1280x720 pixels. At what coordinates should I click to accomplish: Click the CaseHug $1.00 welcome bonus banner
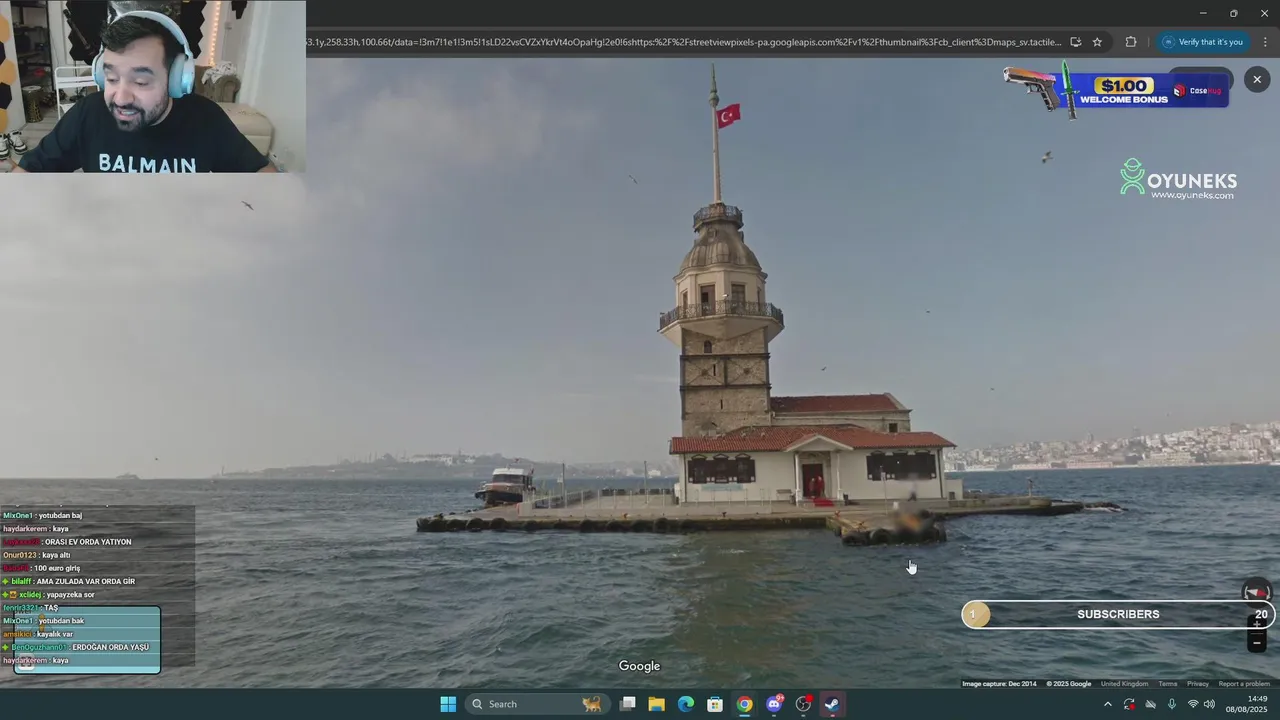click(x=1116, y=90)
